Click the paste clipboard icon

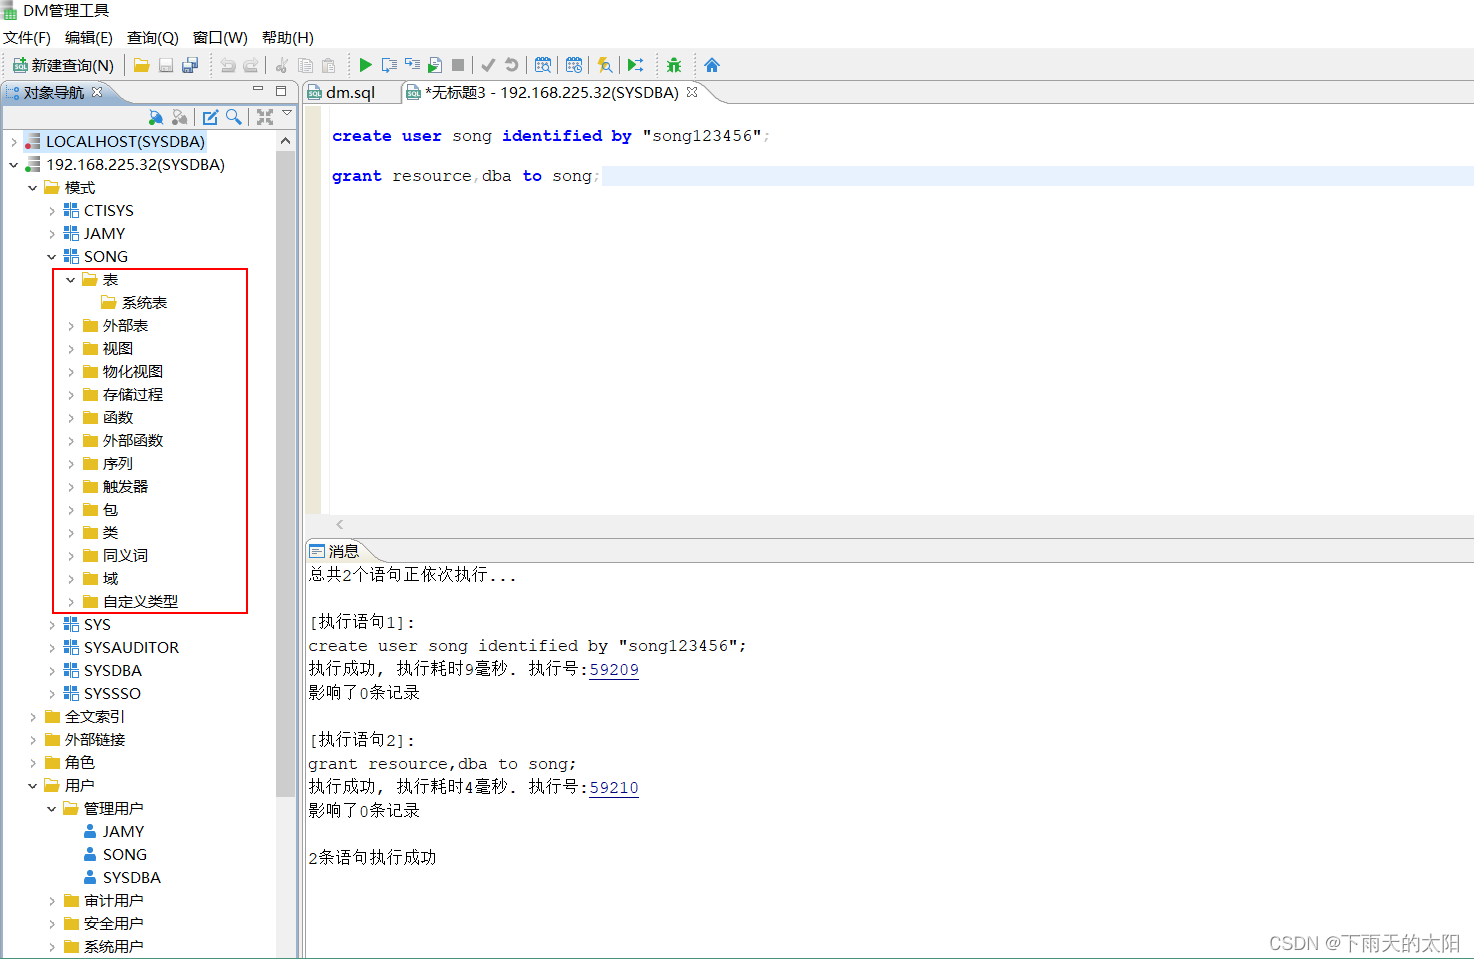(328, 65)
